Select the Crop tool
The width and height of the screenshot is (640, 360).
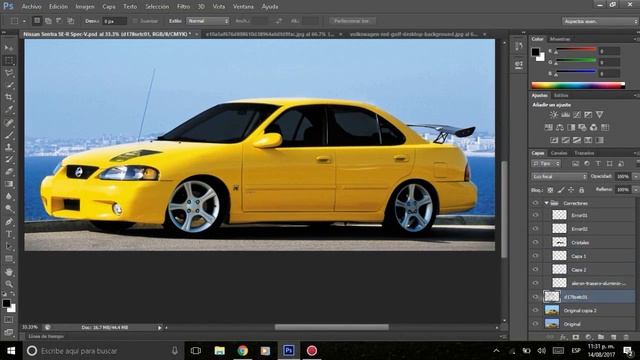tap(9, 98)
